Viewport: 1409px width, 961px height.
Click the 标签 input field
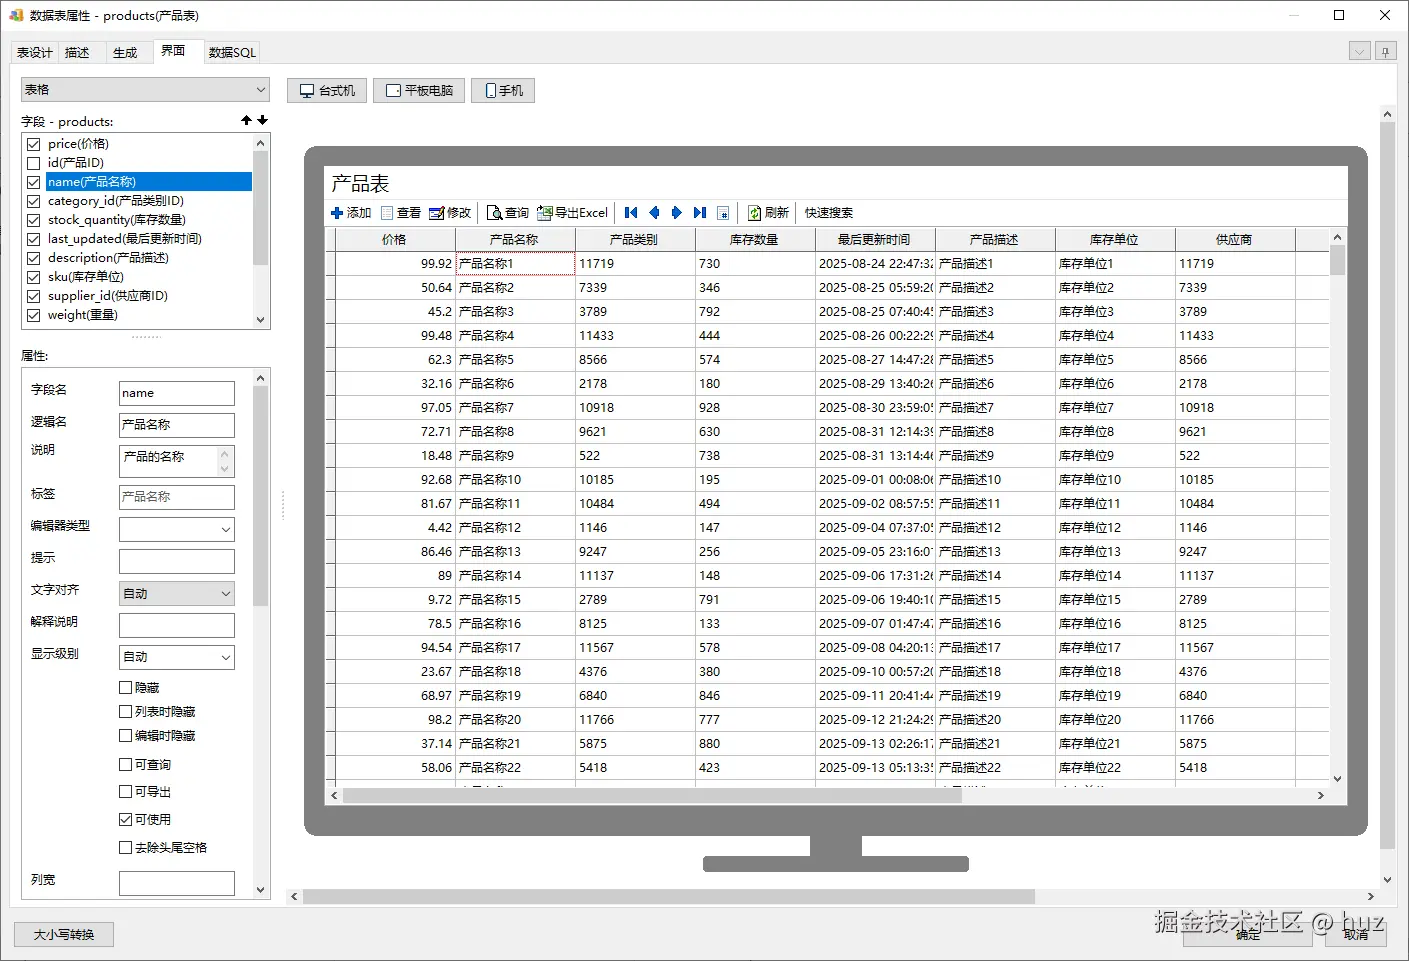(x=177, y=497)
